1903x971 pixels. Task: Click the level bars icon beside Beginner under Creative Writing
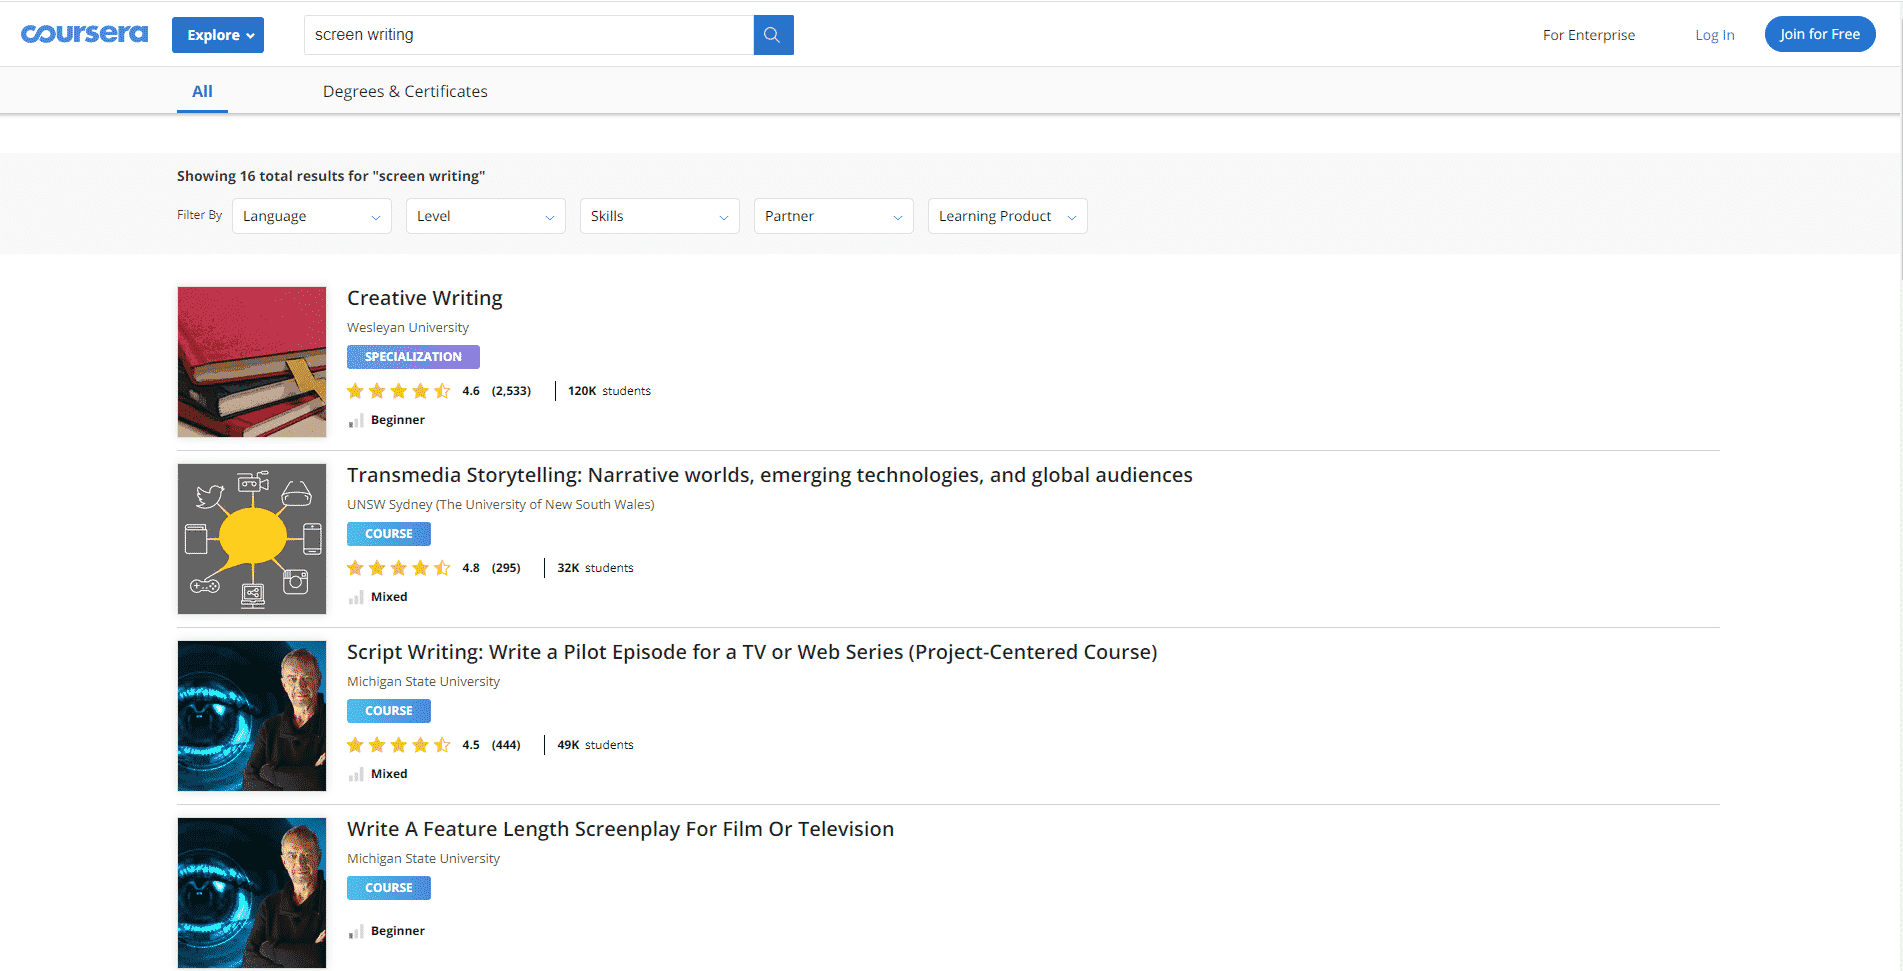click(x=356, y=421)
